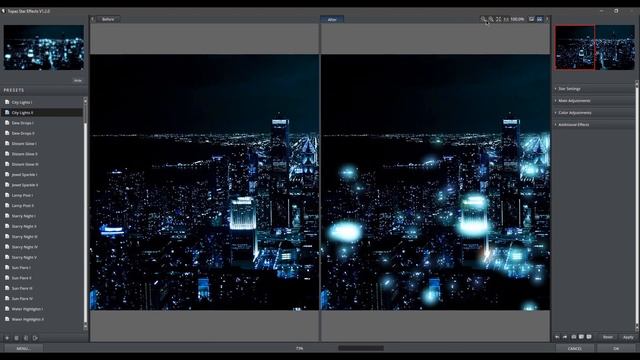This screenshot has width=640, height=360.
Task: Select the Starry Night II preset
Action: click(x=42, y=226)
